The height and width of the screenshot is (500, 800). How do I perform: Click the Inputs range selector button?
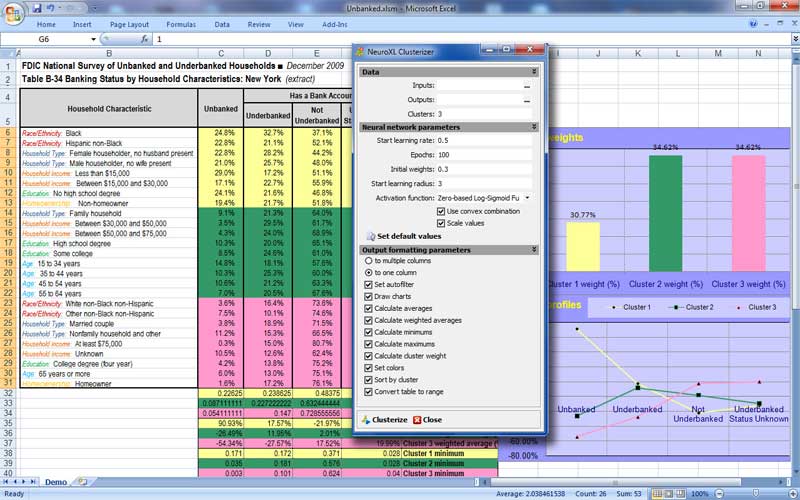(x=527, y=86)
